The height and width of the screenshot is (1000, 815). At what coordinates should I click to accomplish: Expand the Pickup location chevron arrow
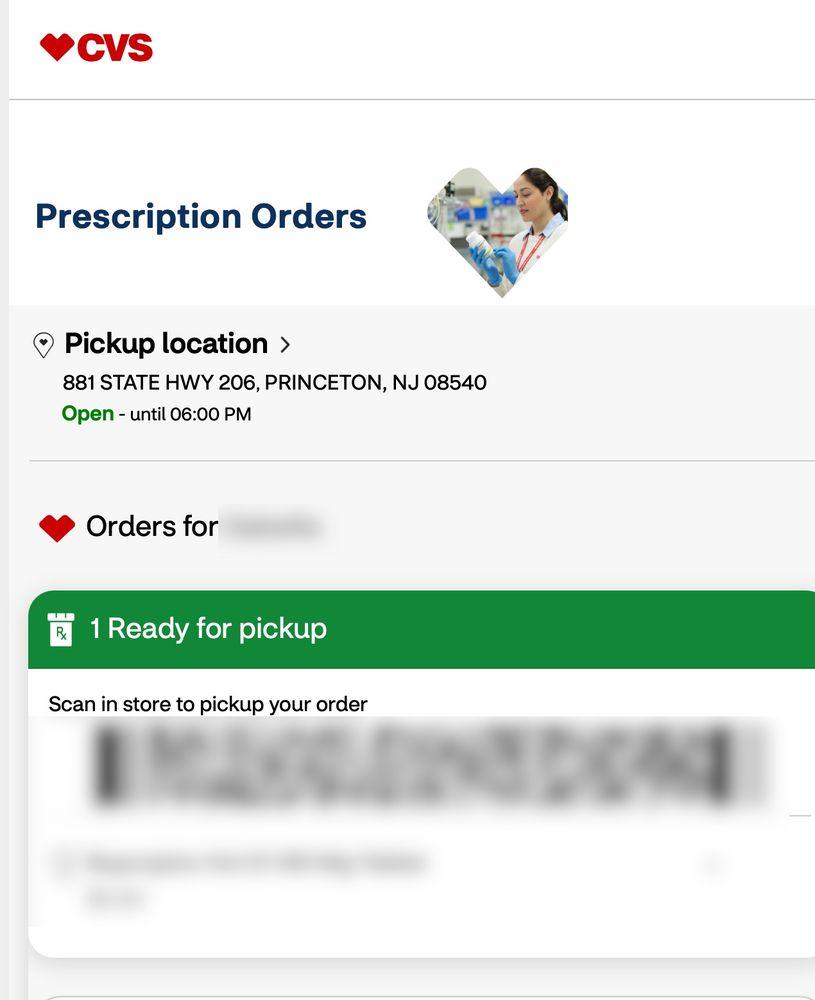[x=285, y=345]
